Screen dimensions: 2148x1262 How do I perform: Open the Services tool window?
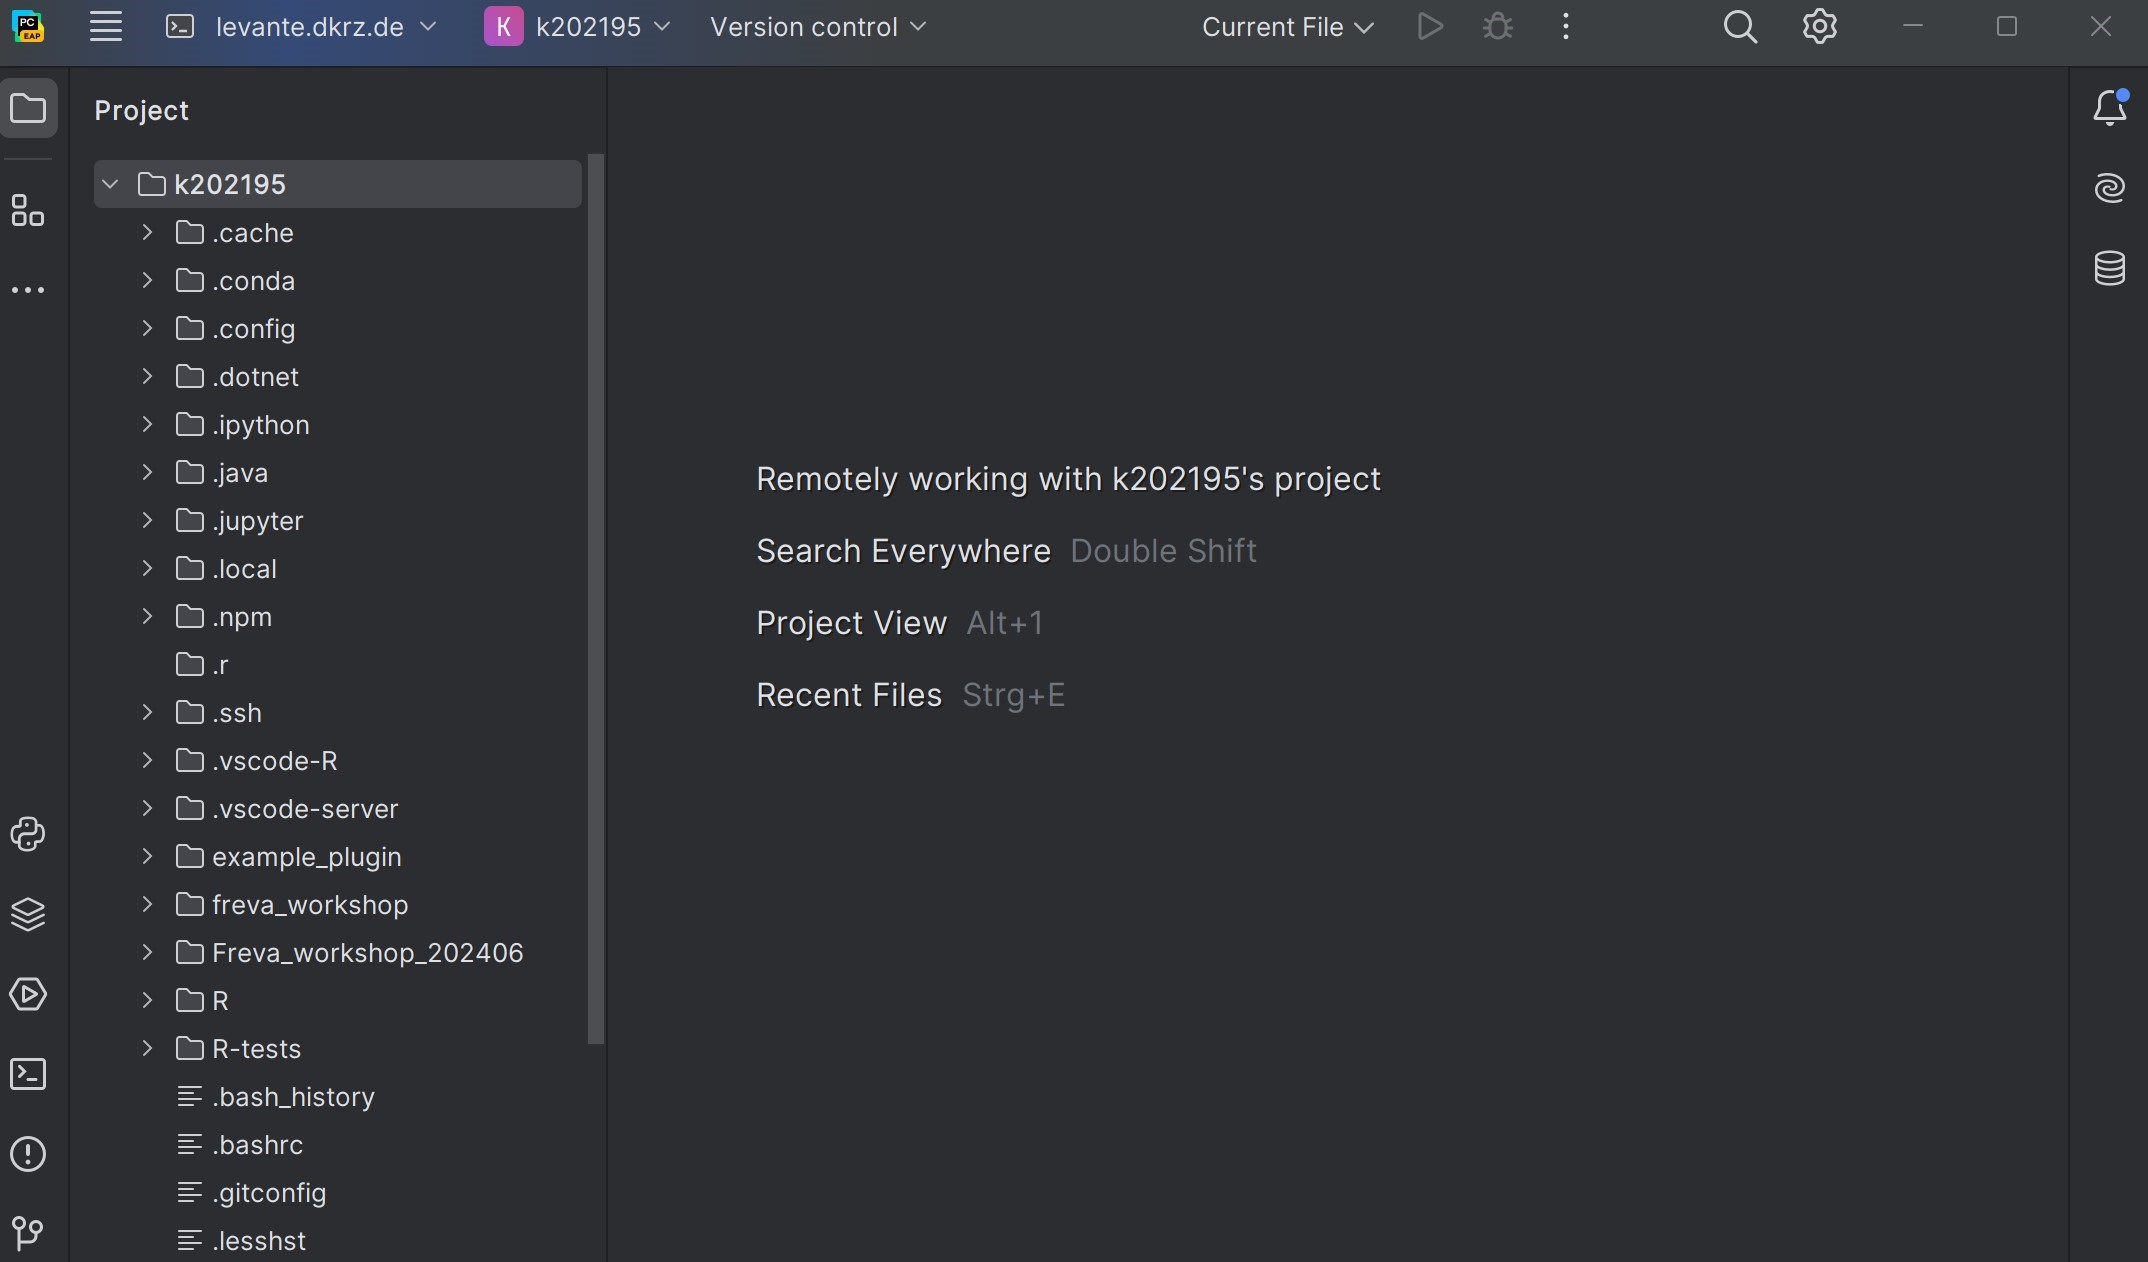(27, 995)
